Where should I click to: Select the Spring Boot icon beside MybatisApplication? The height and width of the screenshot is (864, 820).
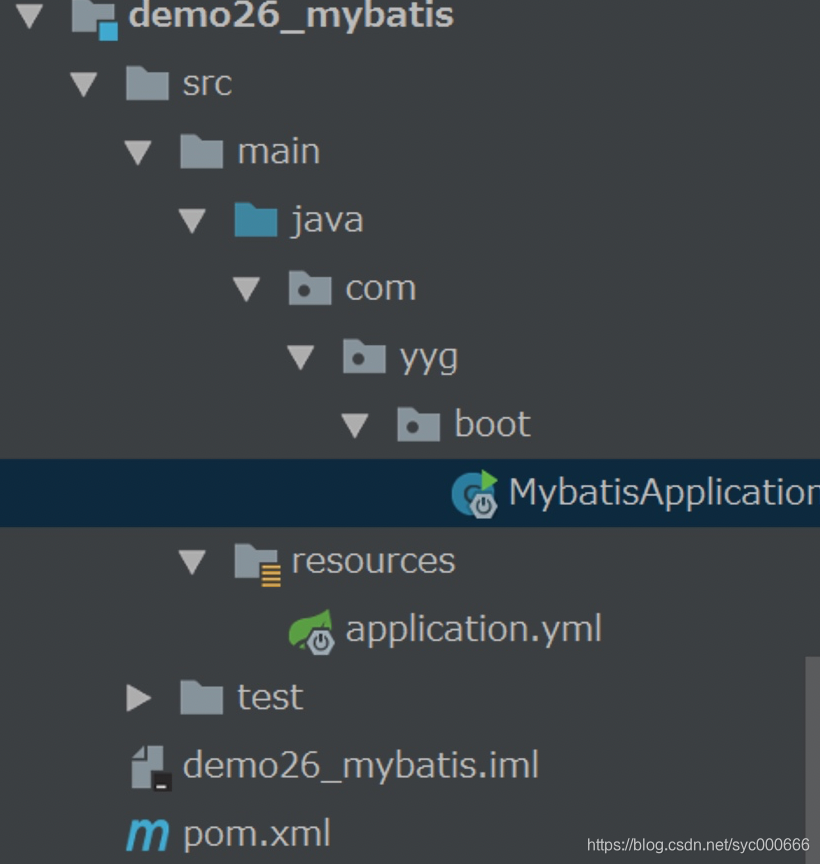point(474,492)
